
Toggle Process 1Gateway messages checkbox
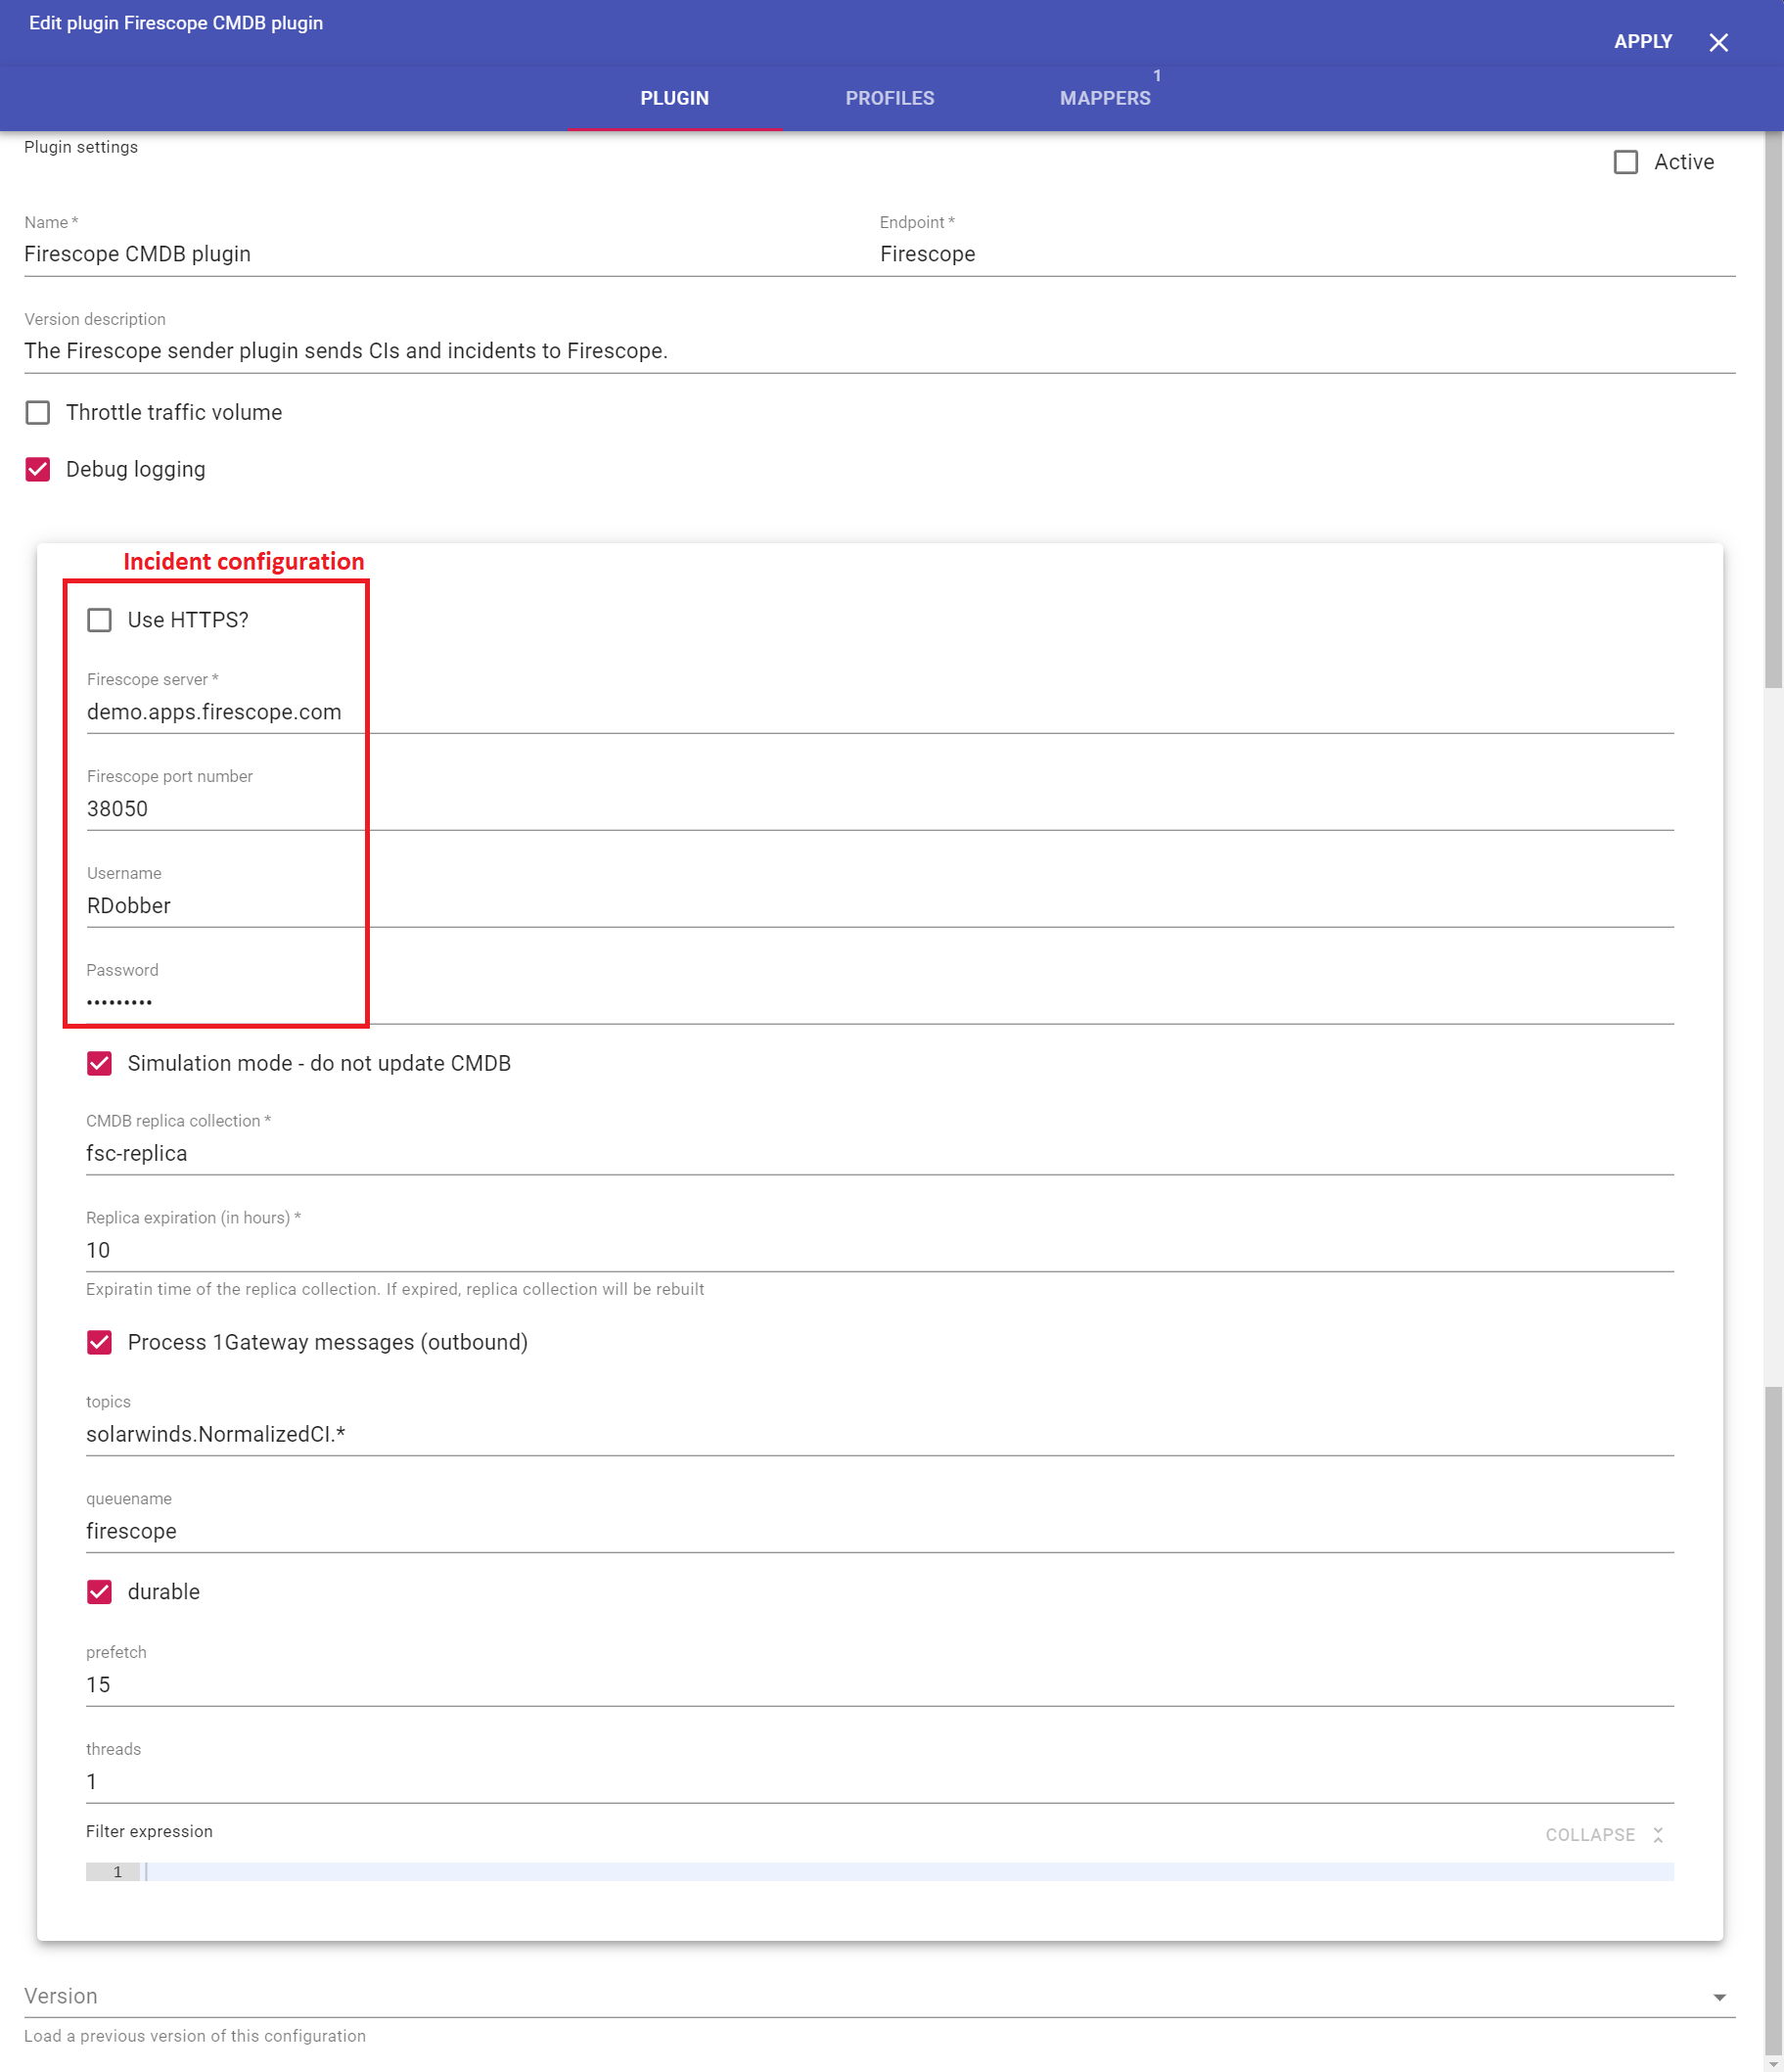pyautogui.click(x=99, y=1342)
